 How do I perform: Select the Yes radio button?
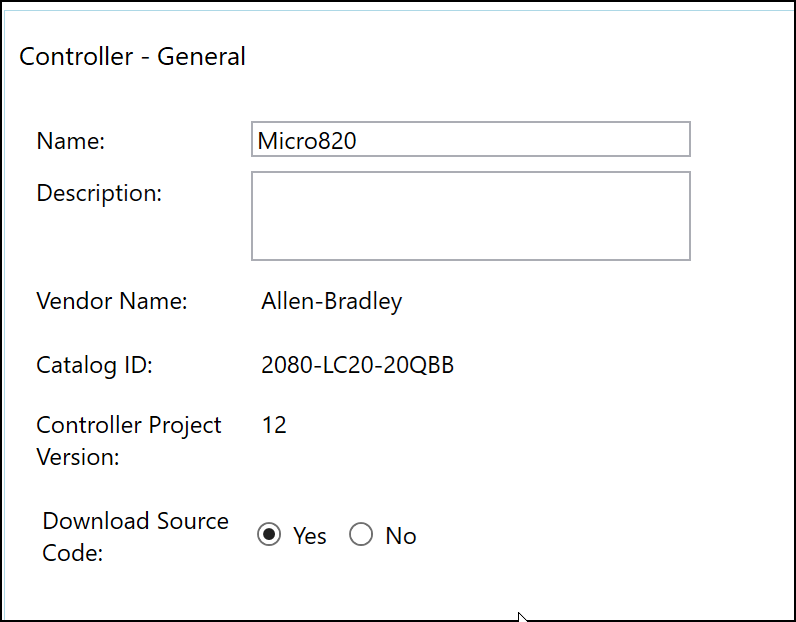268,535
